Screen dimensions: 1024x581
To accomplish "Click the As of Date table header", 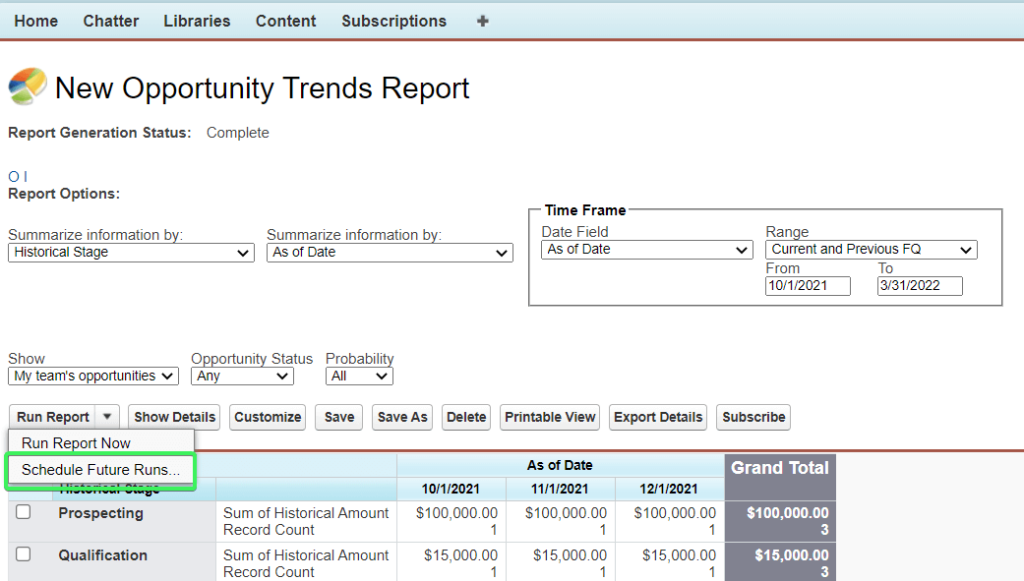I will 560,465.
